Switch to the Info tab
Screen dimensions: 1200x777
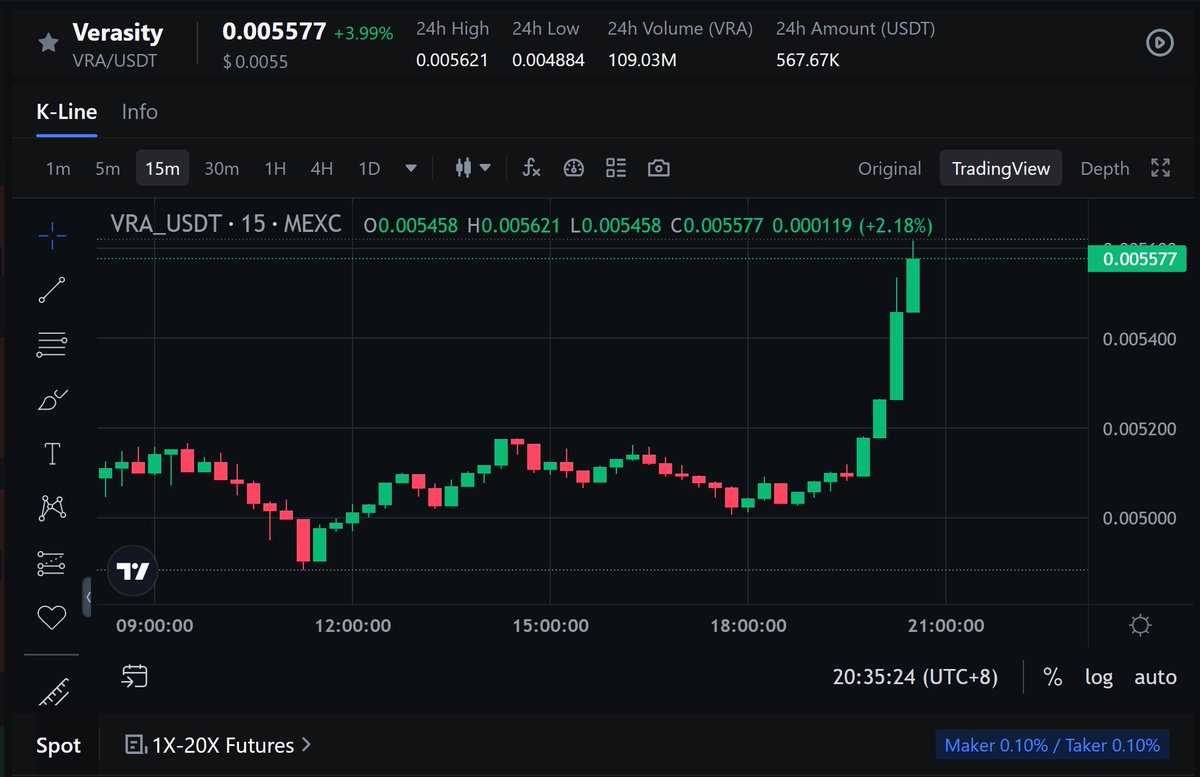click(140, 112)
